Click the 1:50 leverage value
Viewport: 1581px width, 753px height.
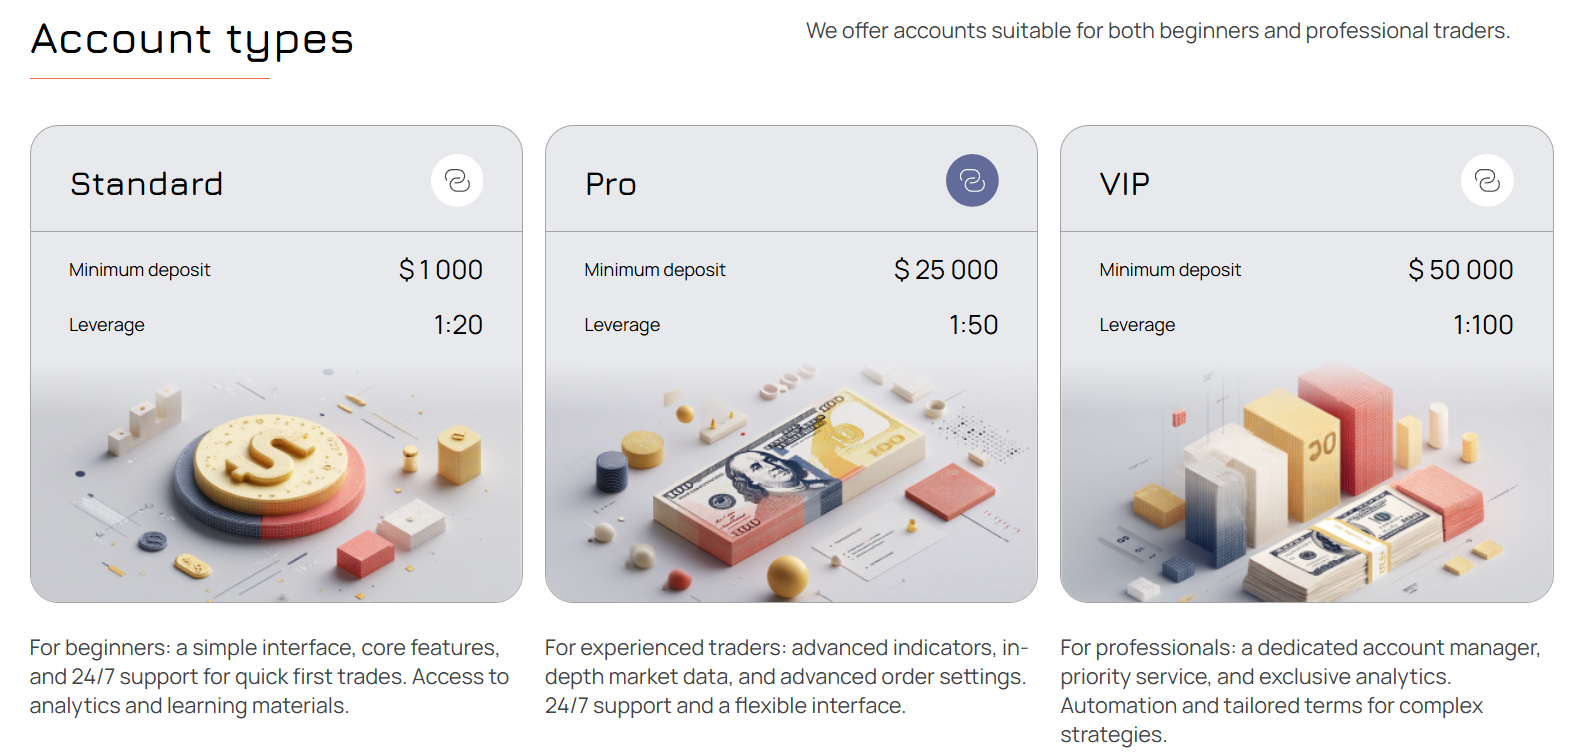[x=973, y=325]
